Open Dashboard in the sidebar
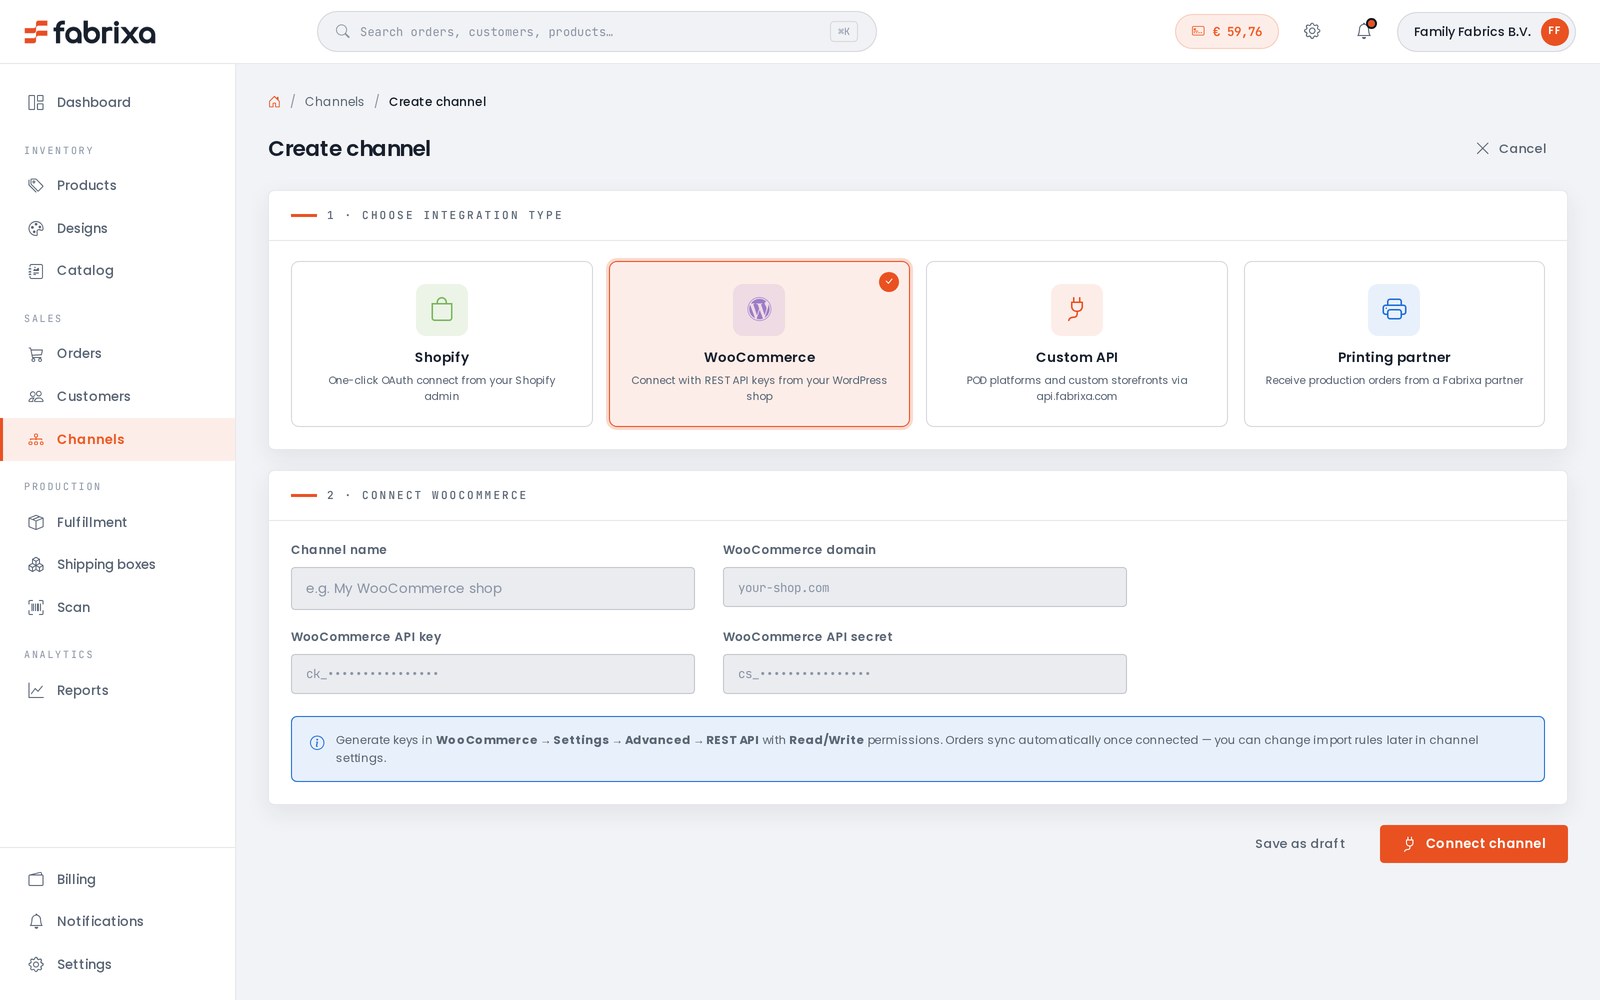 (118, 102)
